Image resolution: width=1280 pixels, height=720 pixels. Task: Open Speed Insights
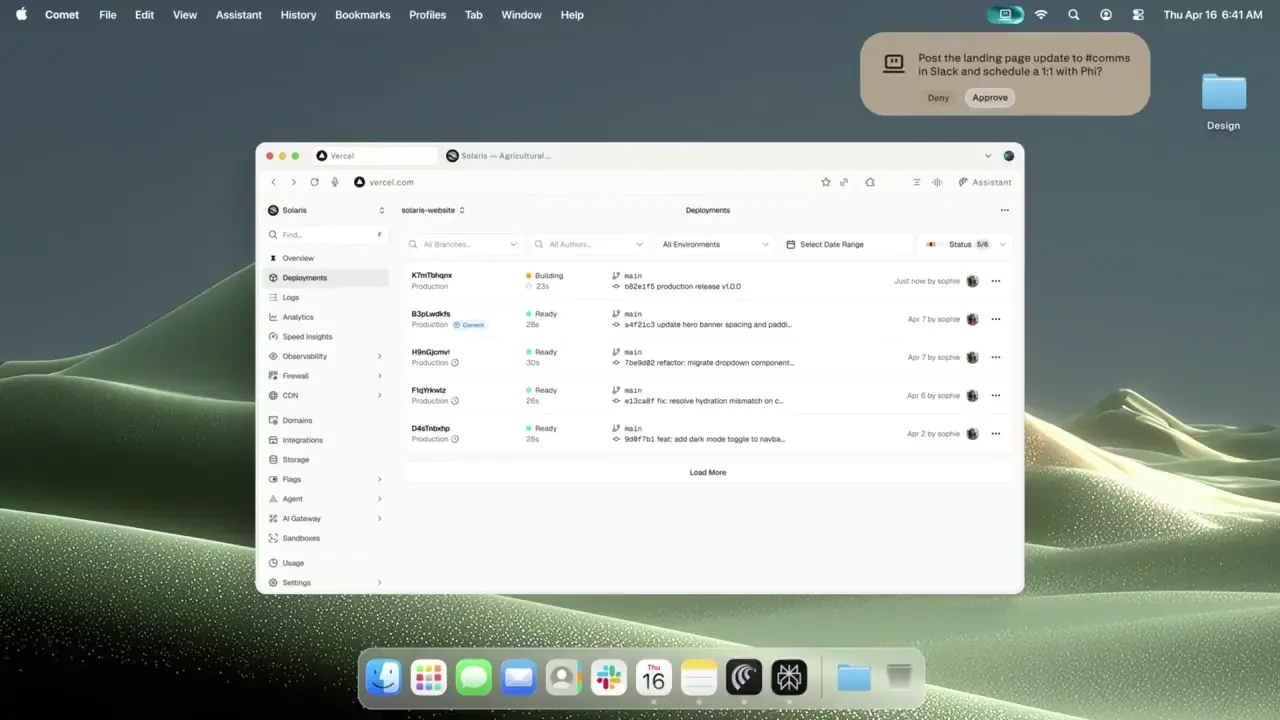coord(326,337)
